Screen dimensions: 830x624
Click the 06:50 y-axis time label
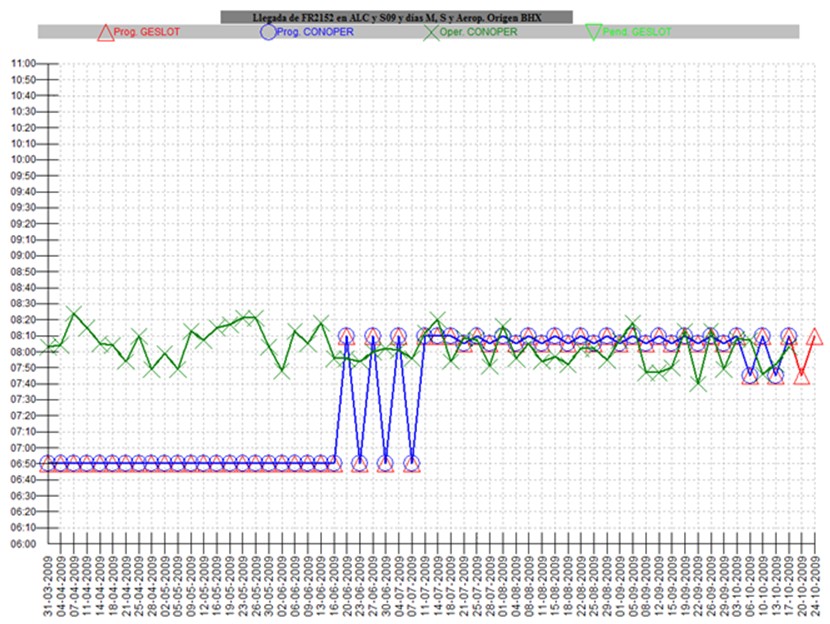click(22, 463)
